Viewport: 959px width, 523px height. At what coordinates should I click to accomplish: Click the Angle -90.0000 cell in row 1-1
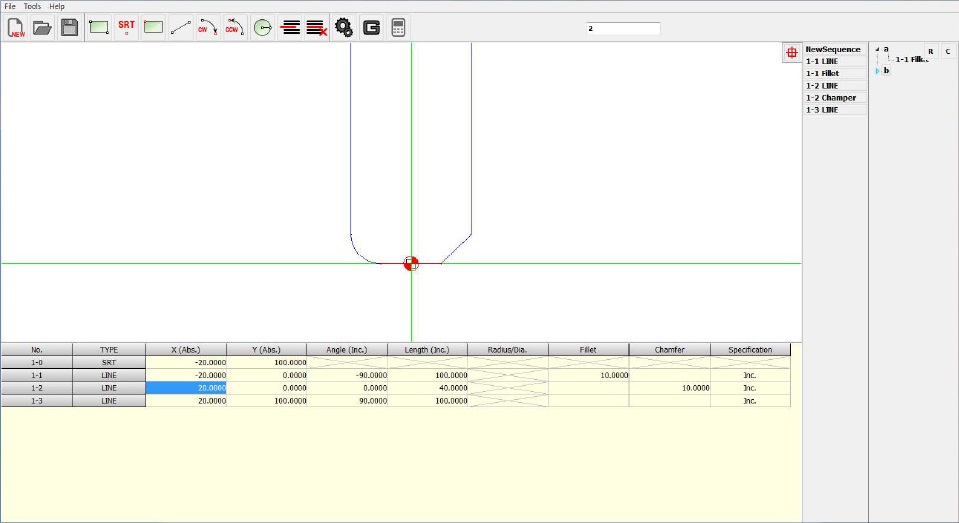point(347,376)
